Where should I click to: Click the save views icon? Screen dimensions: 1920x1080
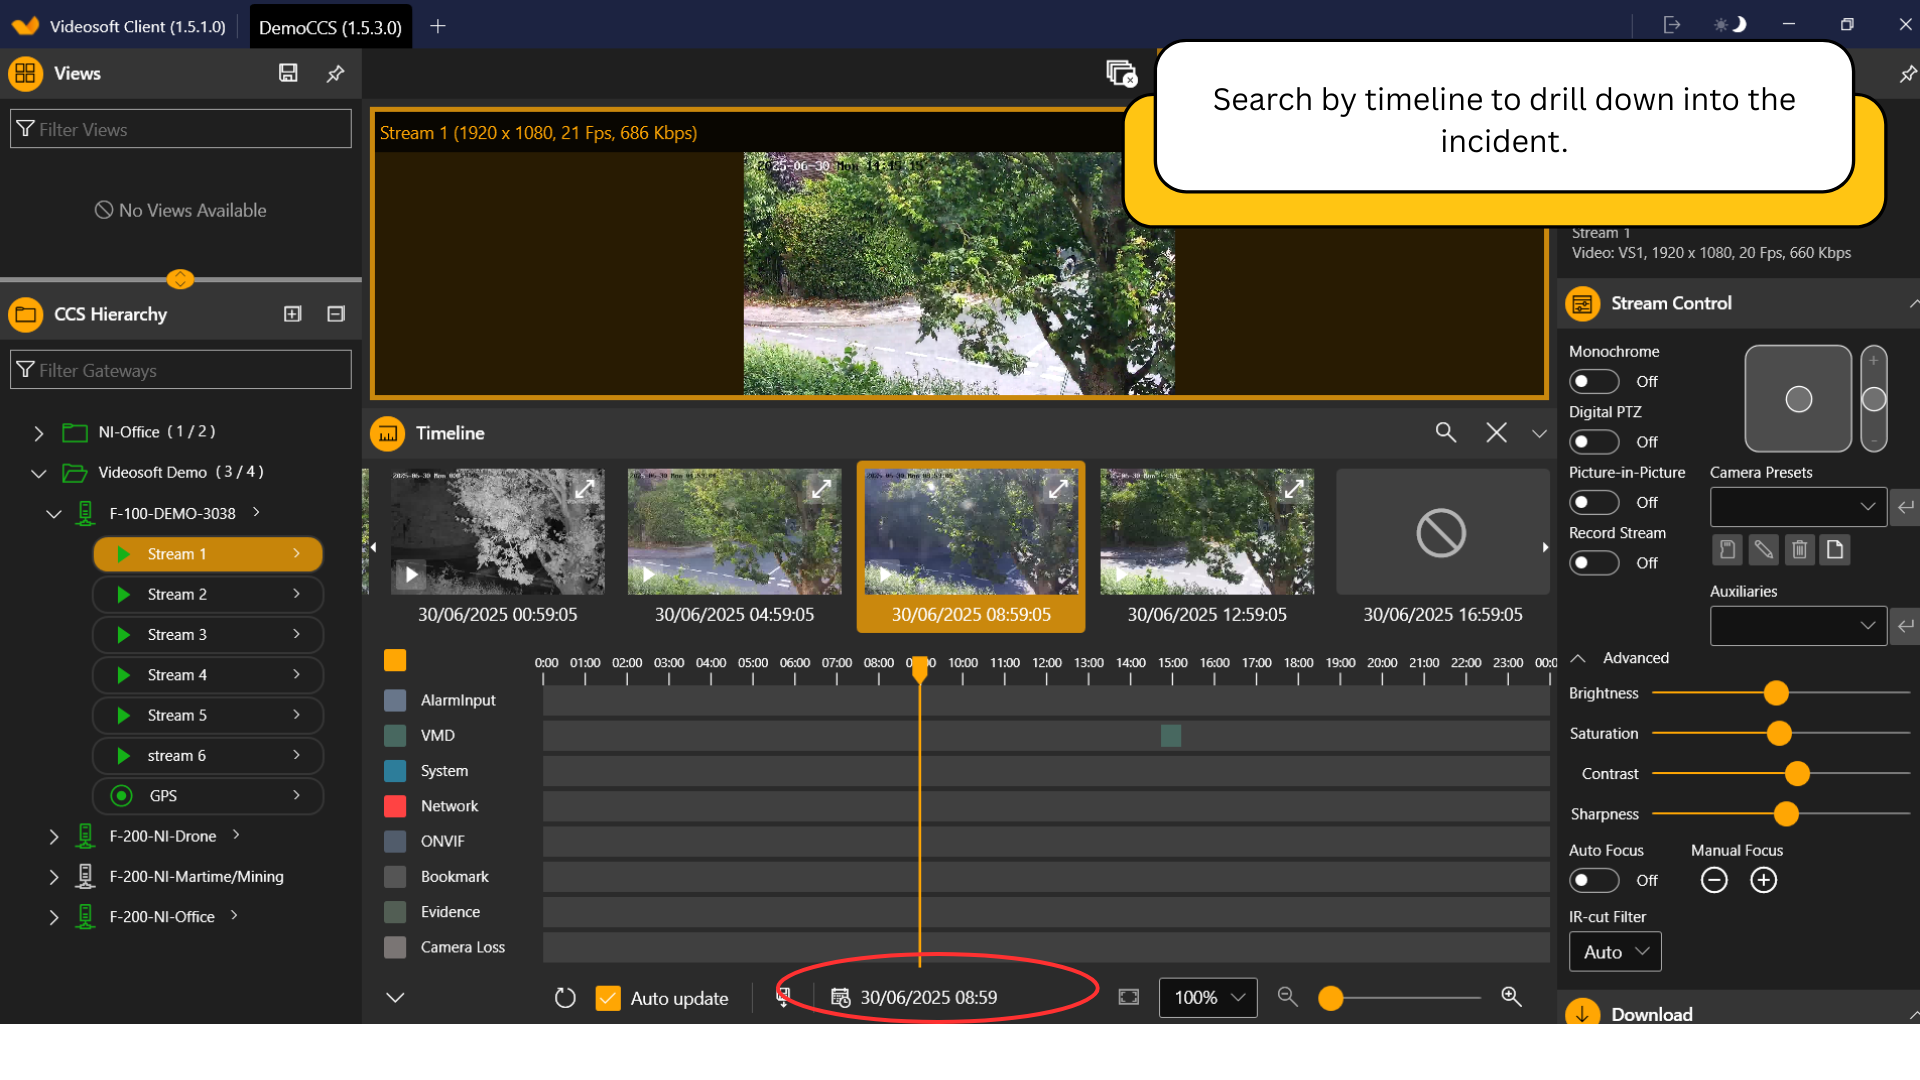[x=288, y=73]
